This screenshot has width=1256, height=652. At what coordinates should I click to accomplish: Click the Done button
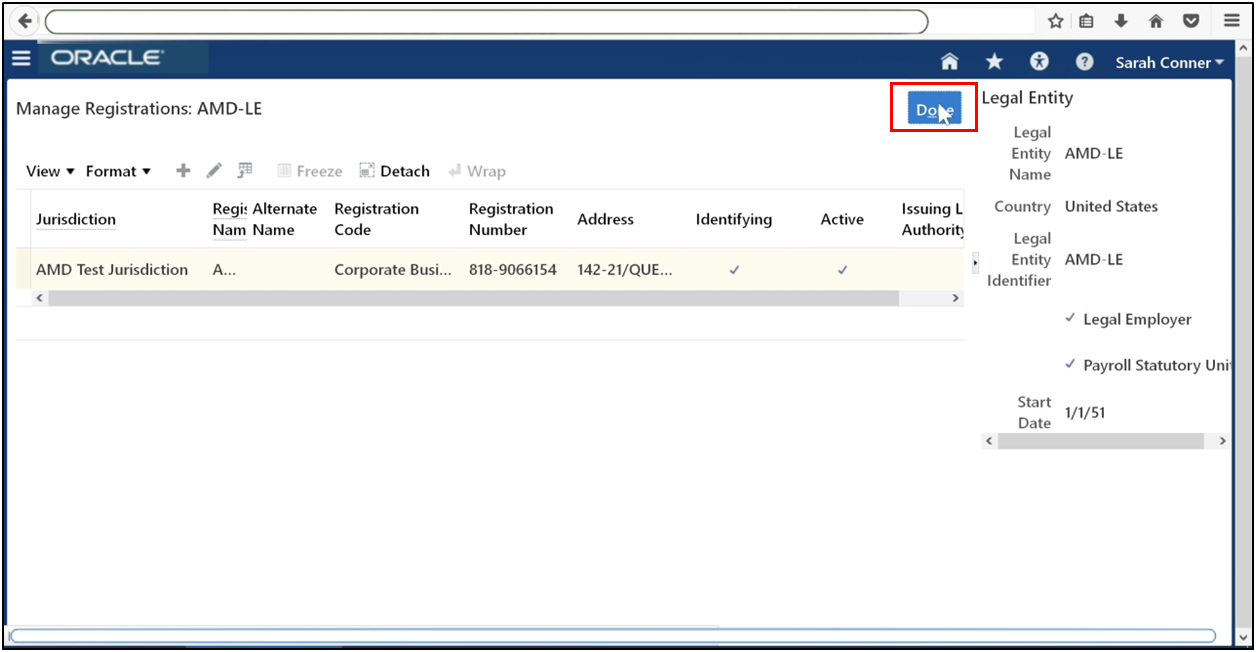[933, 108]
